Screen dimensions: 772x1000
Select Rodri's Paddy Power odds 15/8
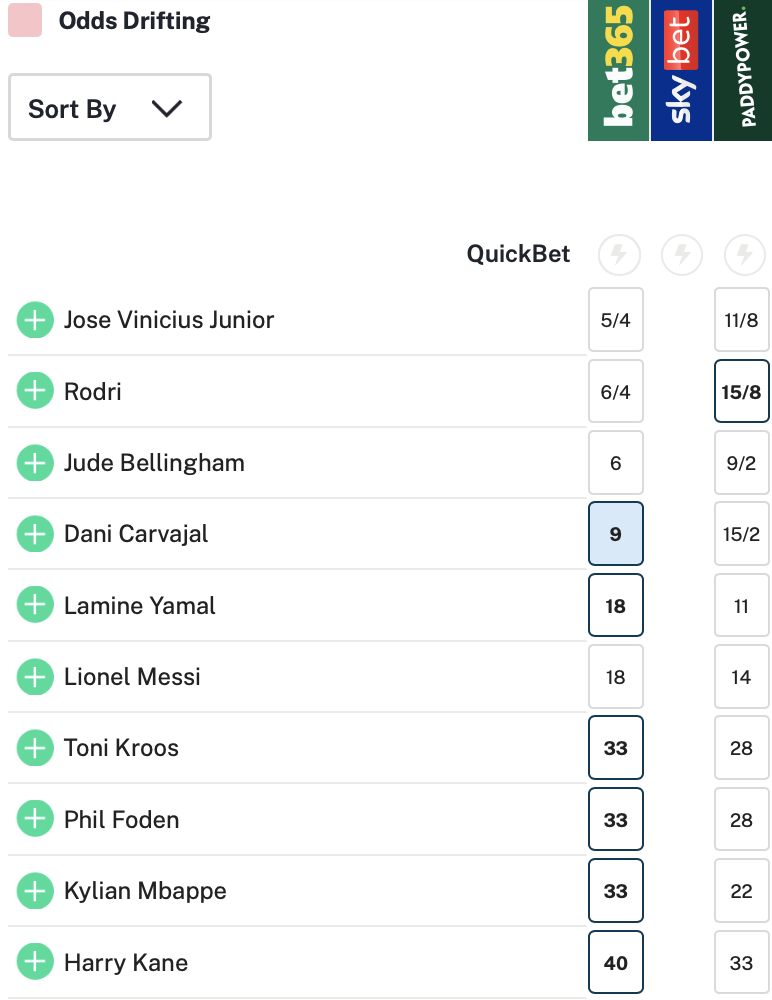[x=741, y=392]
